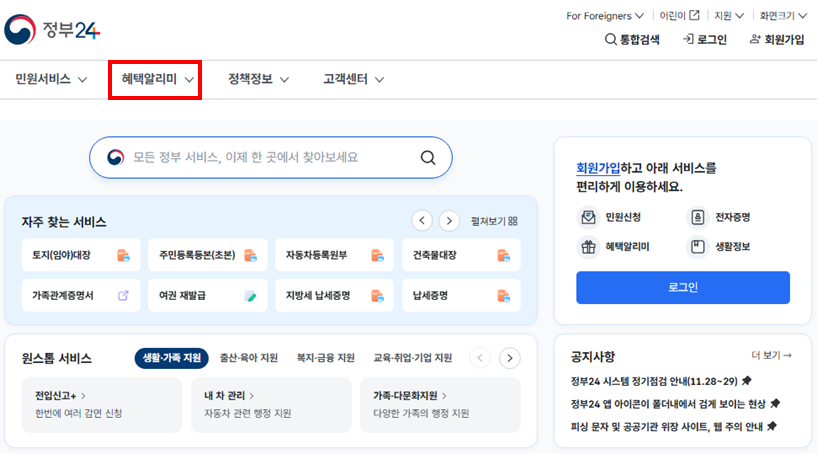Click the 생활정보 icon
The height and width of the screenshot is (454, 817).
(x=697, y=246)
